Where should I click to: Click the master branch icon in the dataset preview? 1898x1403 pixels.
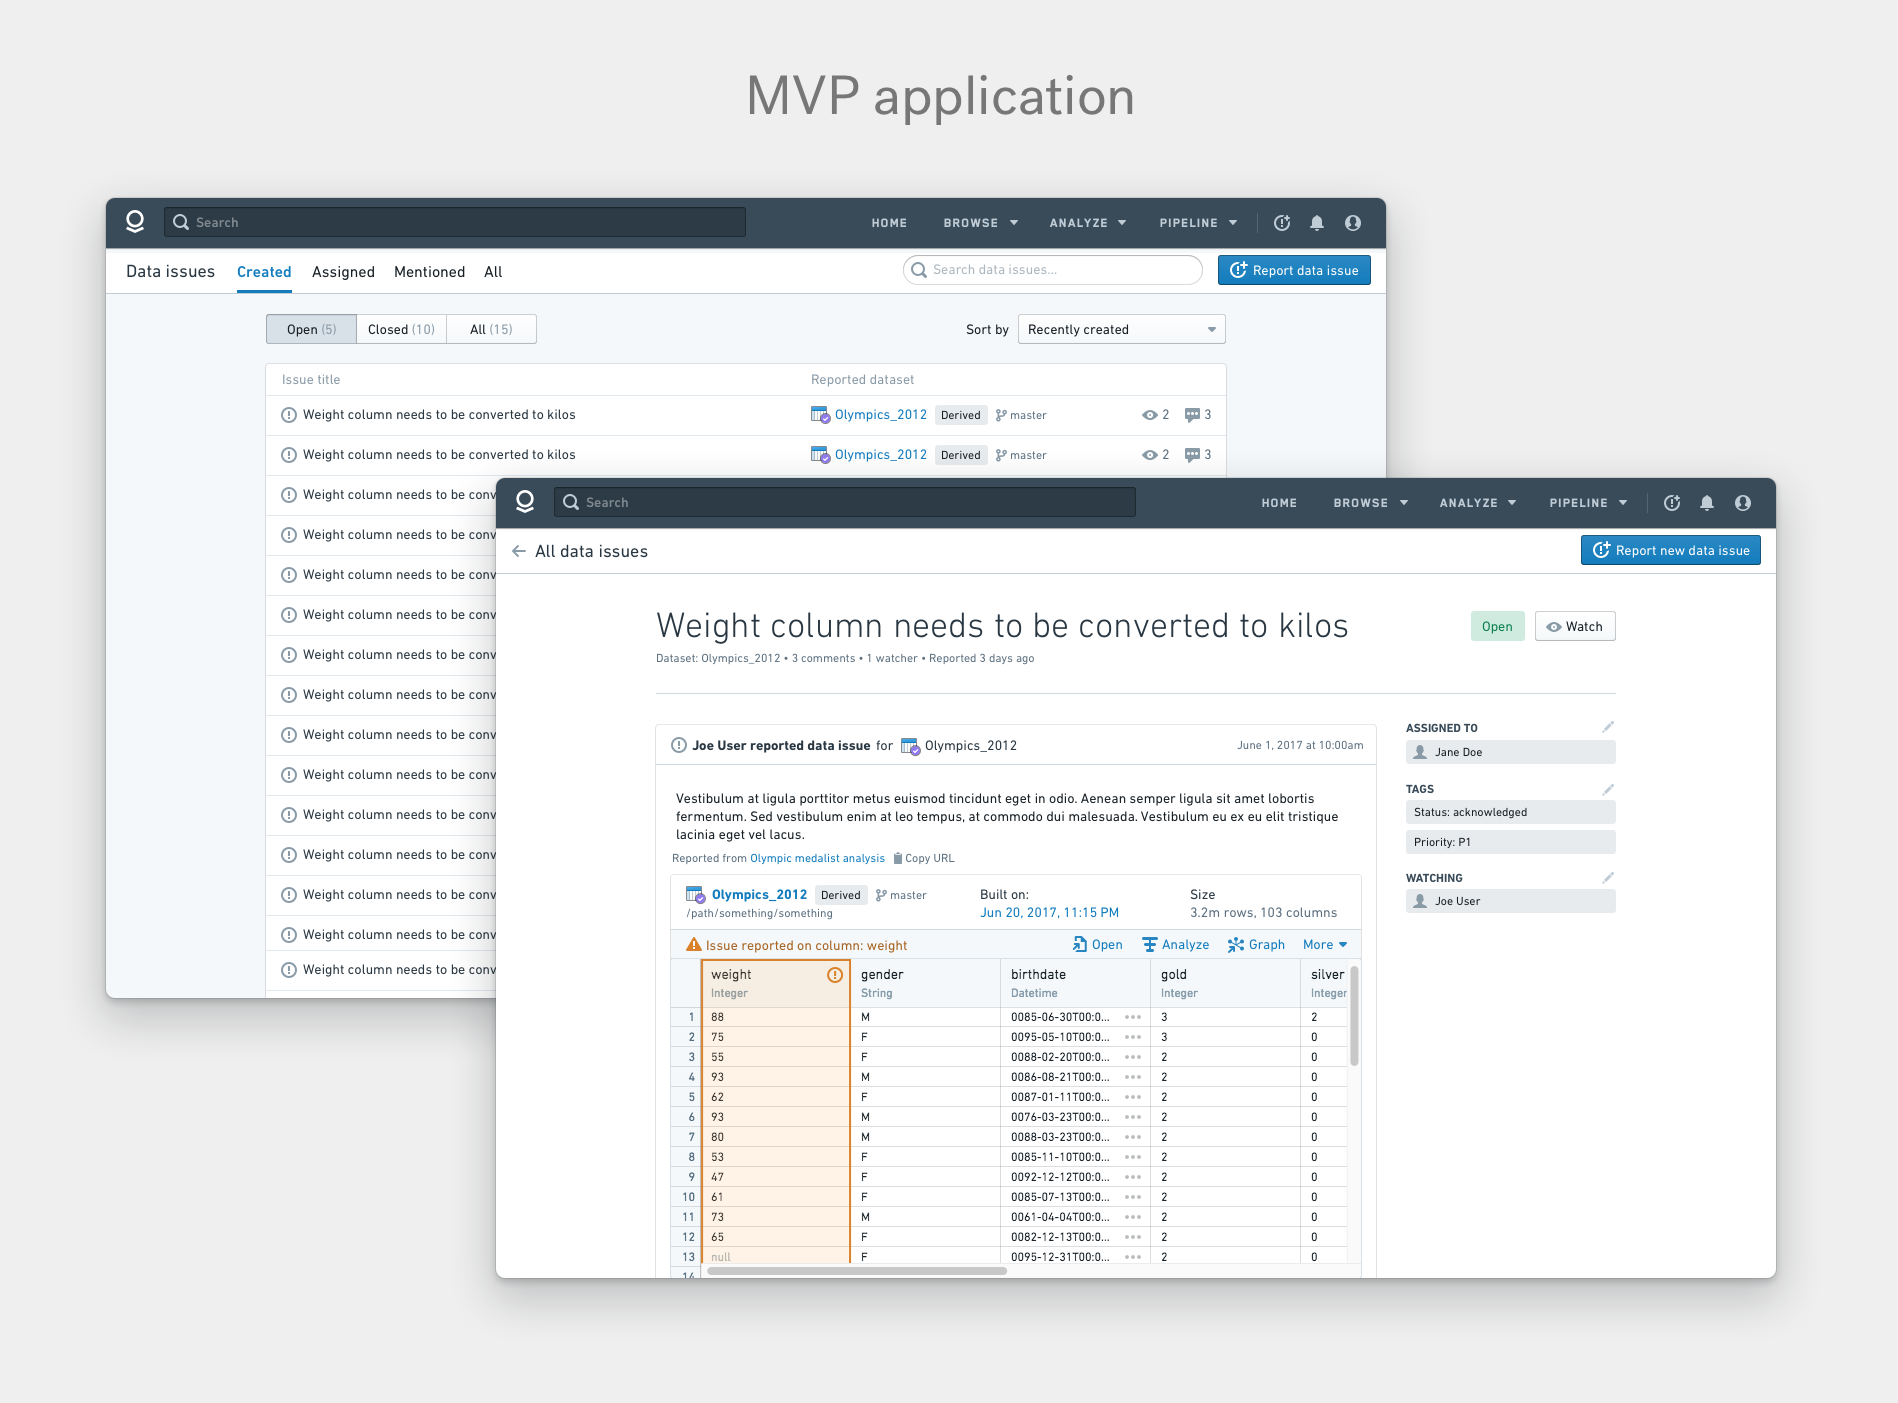[x=881, y=895]
